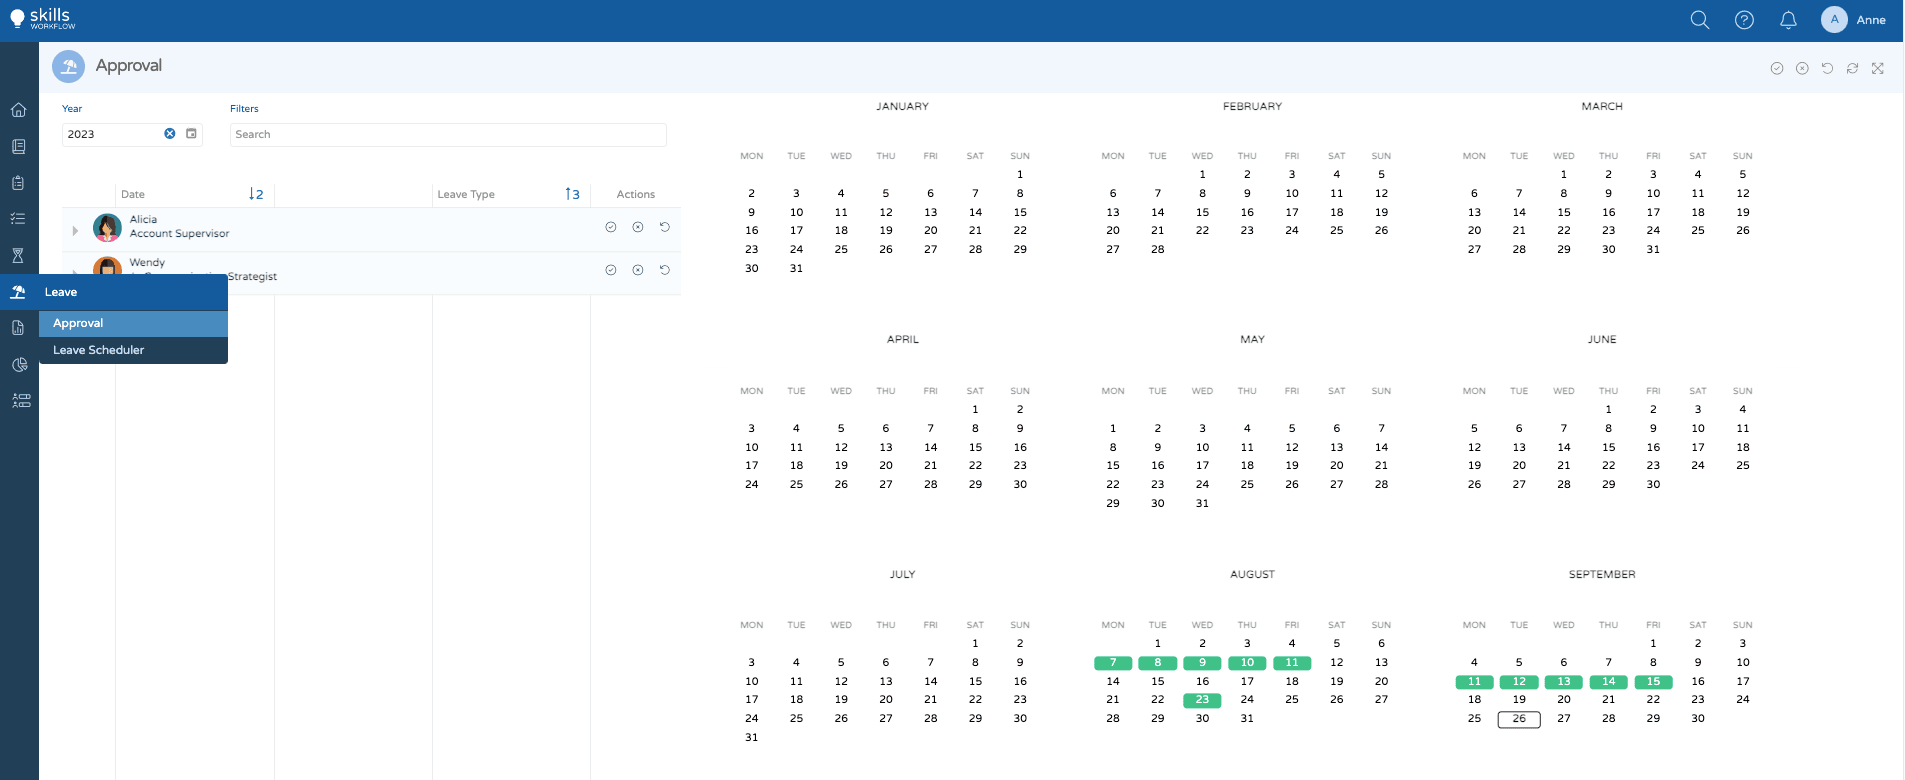Select Approval in the Leave submenu
Screen dimensions: 1905x780
[78, 323]
